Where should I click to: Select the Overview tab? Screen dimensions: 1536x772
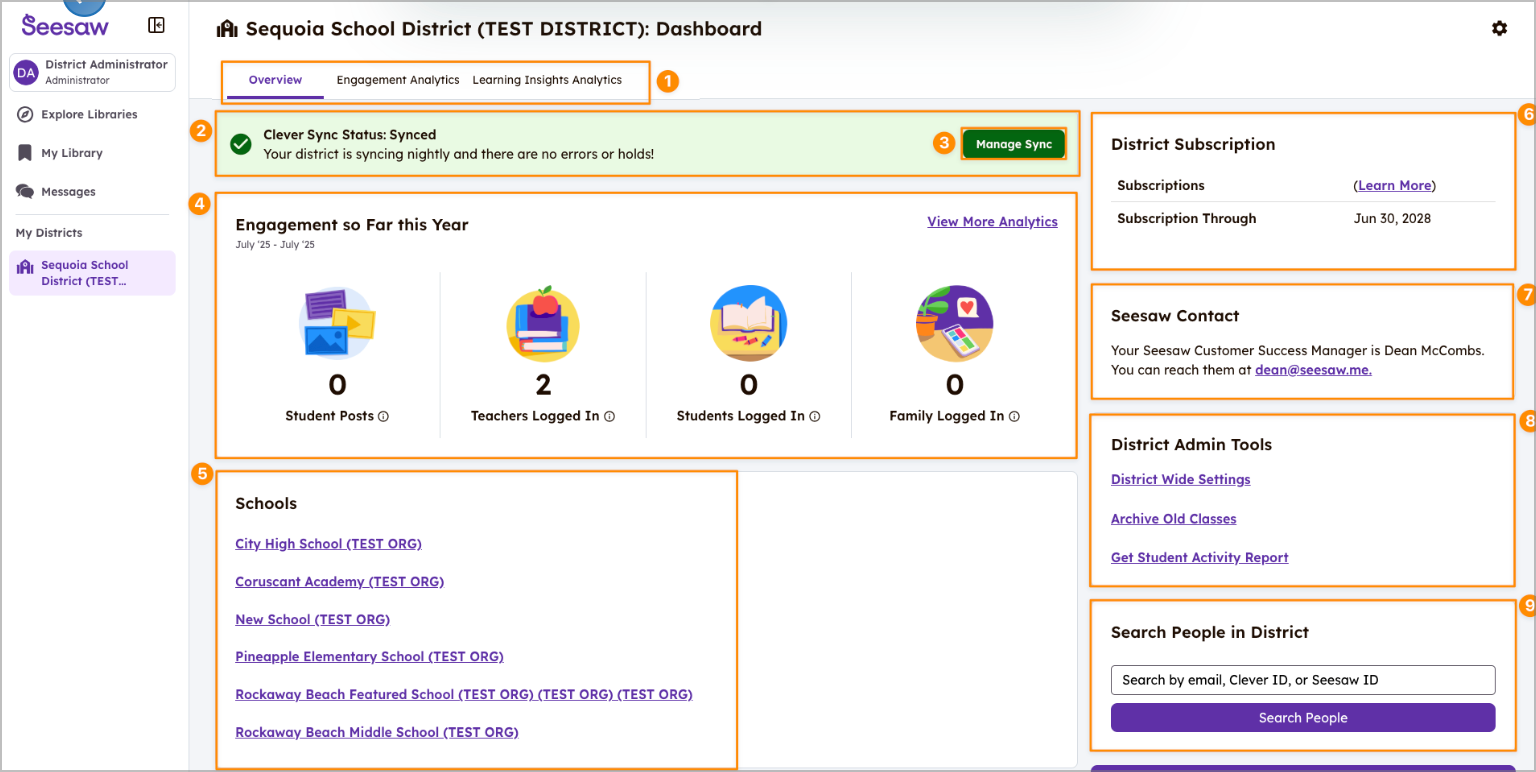click(275, 80)
